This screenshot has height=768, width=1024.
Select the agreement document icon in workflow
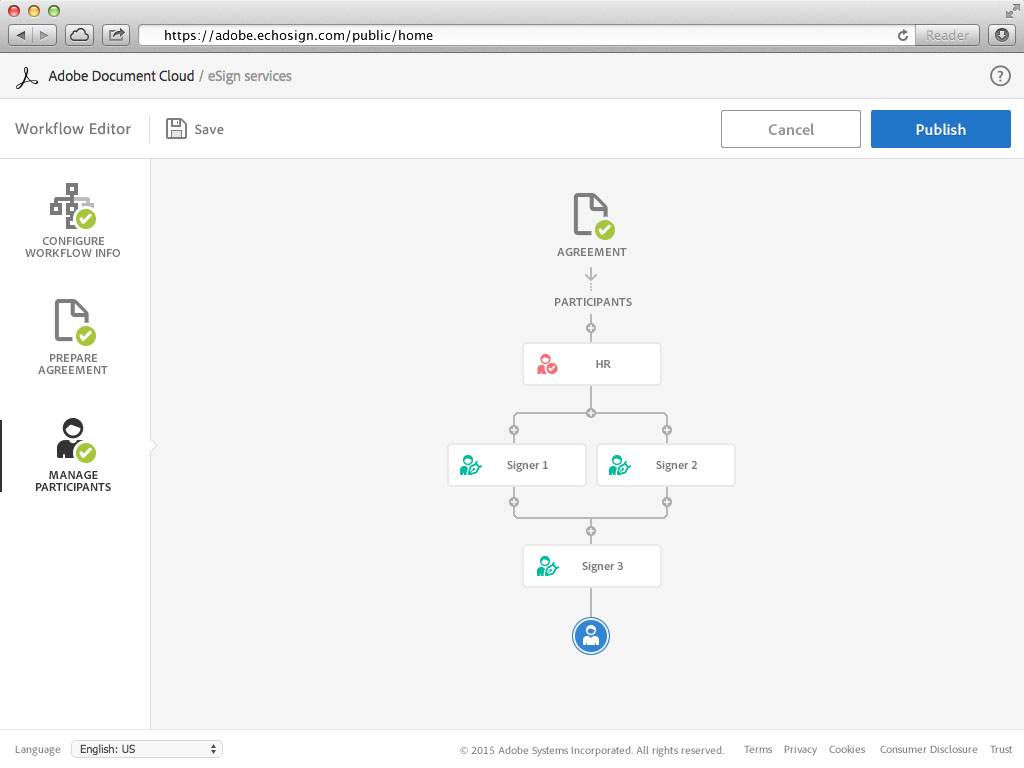point(592,216)
